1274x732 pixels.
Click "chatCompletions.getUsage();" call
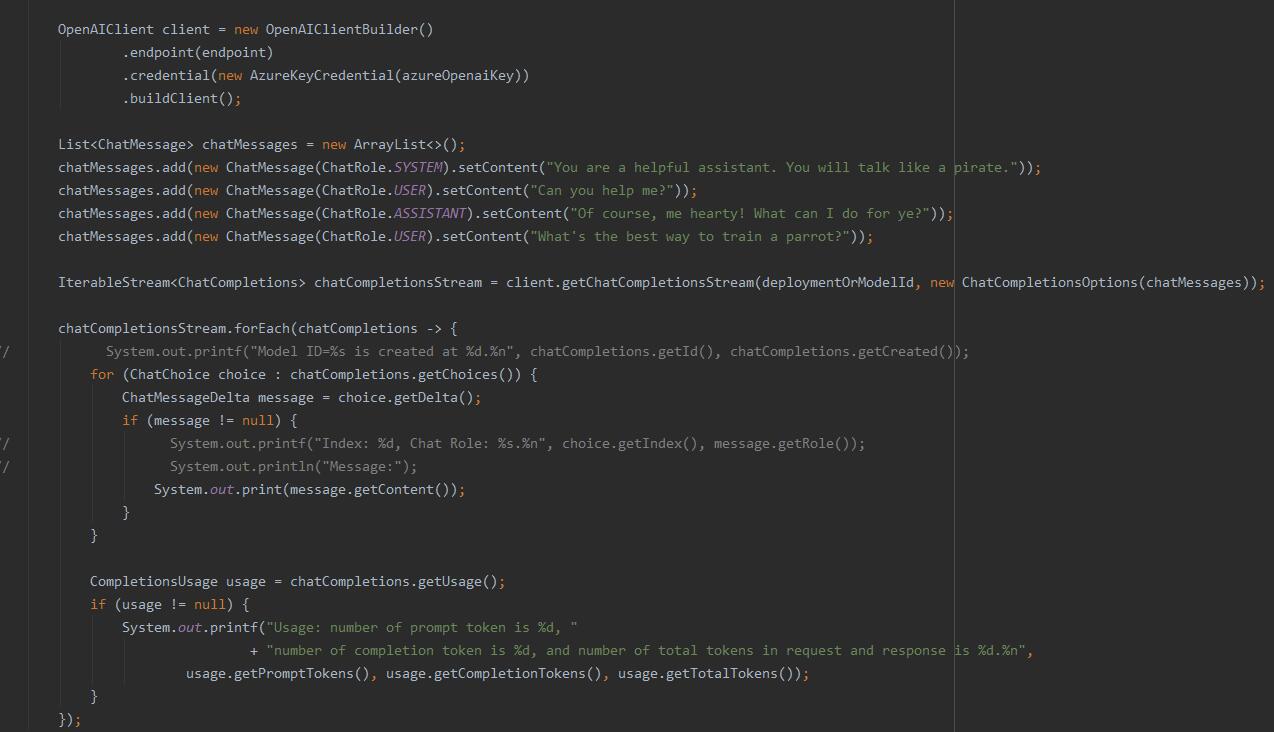(397, 581)
